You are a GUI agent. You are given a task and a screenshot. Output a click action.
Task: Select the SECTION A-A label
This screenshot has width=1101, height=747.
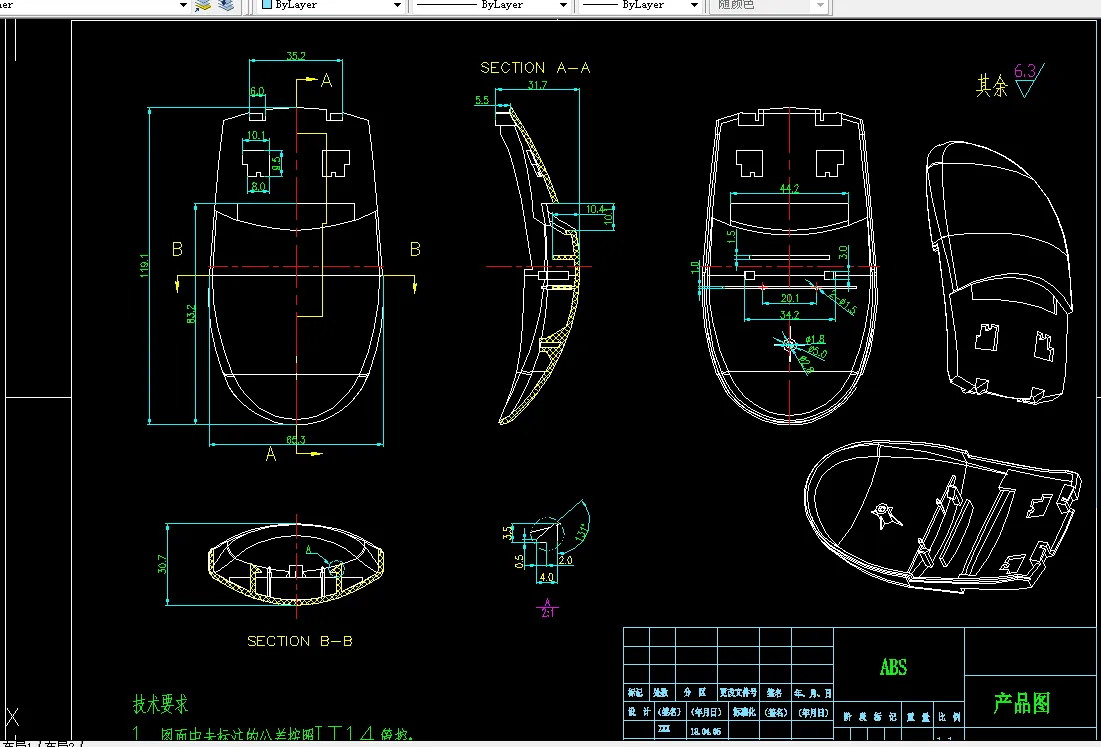pyautogui.click(x=535, y=68)
